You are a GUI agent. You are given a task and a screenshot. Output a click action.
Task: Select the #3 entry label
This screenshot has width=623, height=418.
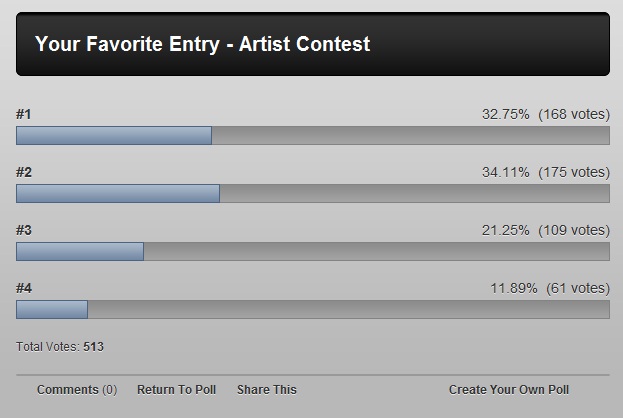24,230
